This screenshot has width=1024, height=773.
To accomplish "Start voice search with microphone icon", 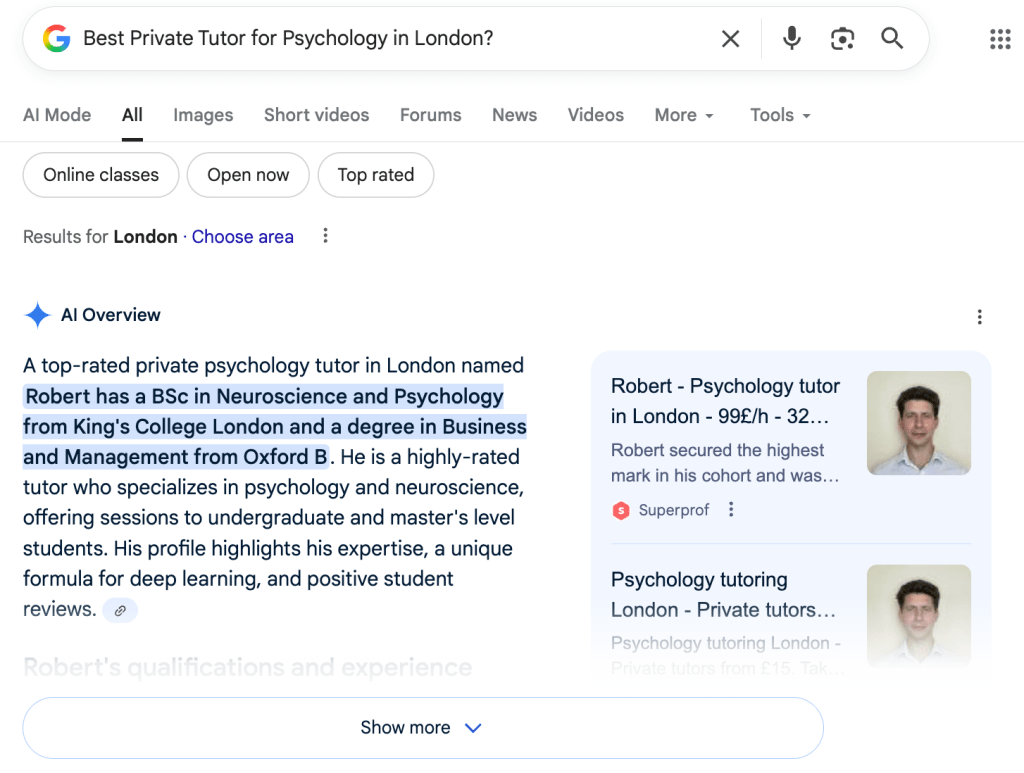I will pos(791,39).
